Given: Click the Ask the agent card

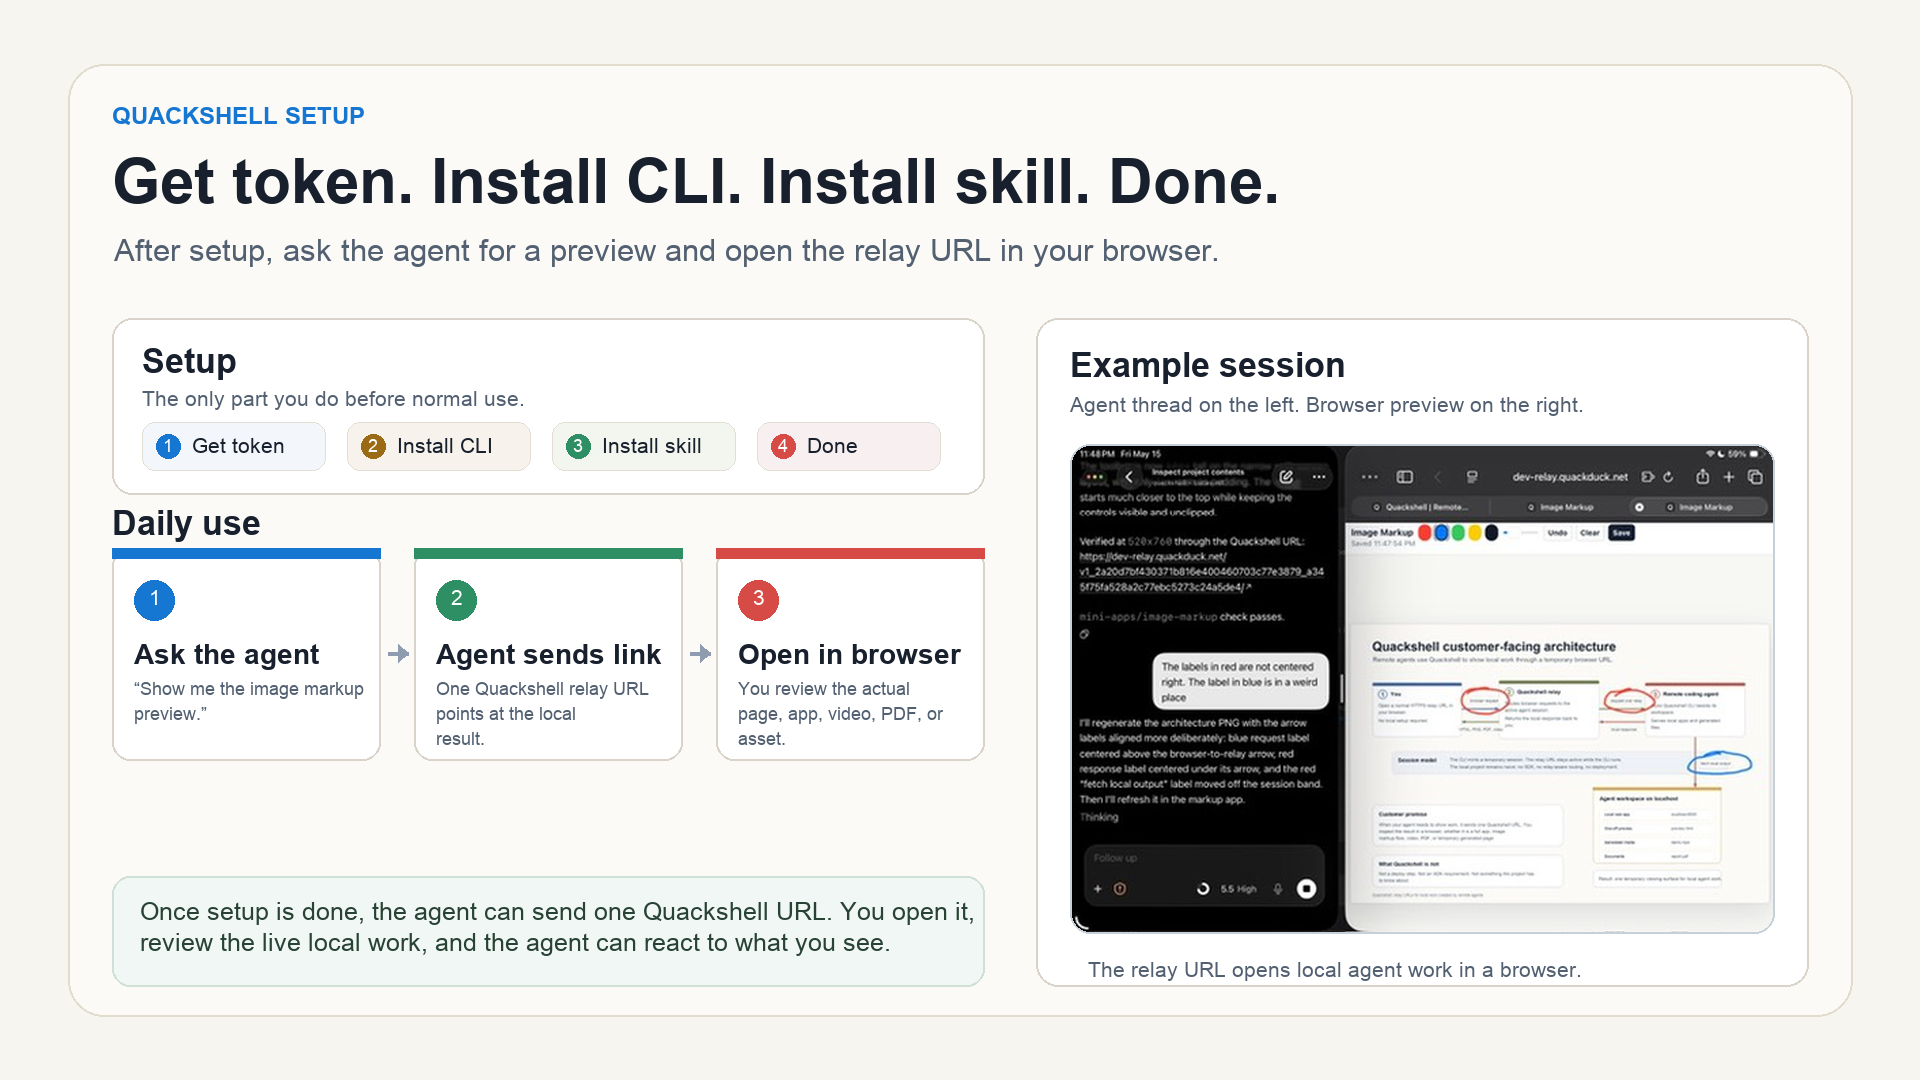Looking at the screenshot, I should tap(246, 654).
